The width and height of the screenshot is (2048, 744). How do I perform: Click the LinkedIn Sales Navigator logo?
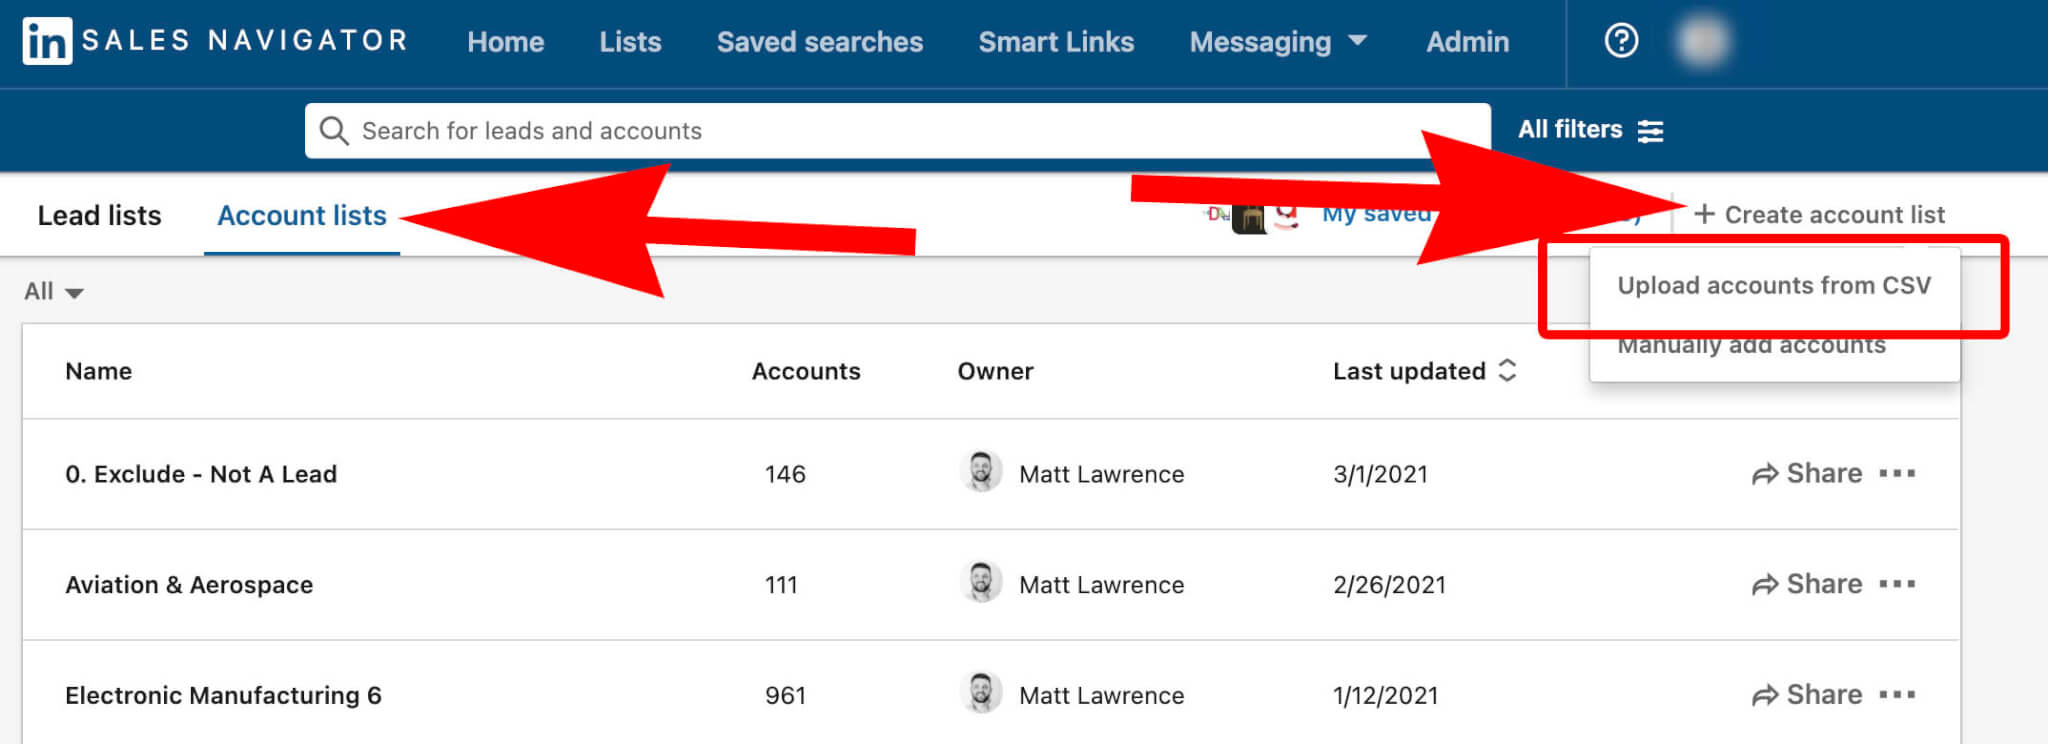[x=215, y=41]
